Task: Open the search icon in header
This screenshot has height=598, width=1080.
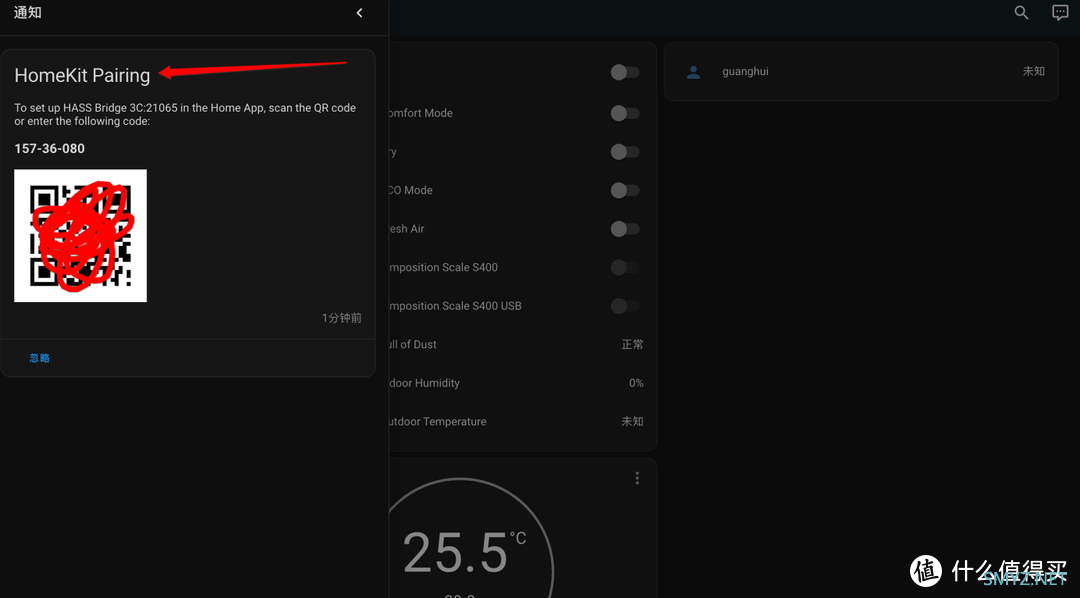Action: (1021, 12)
